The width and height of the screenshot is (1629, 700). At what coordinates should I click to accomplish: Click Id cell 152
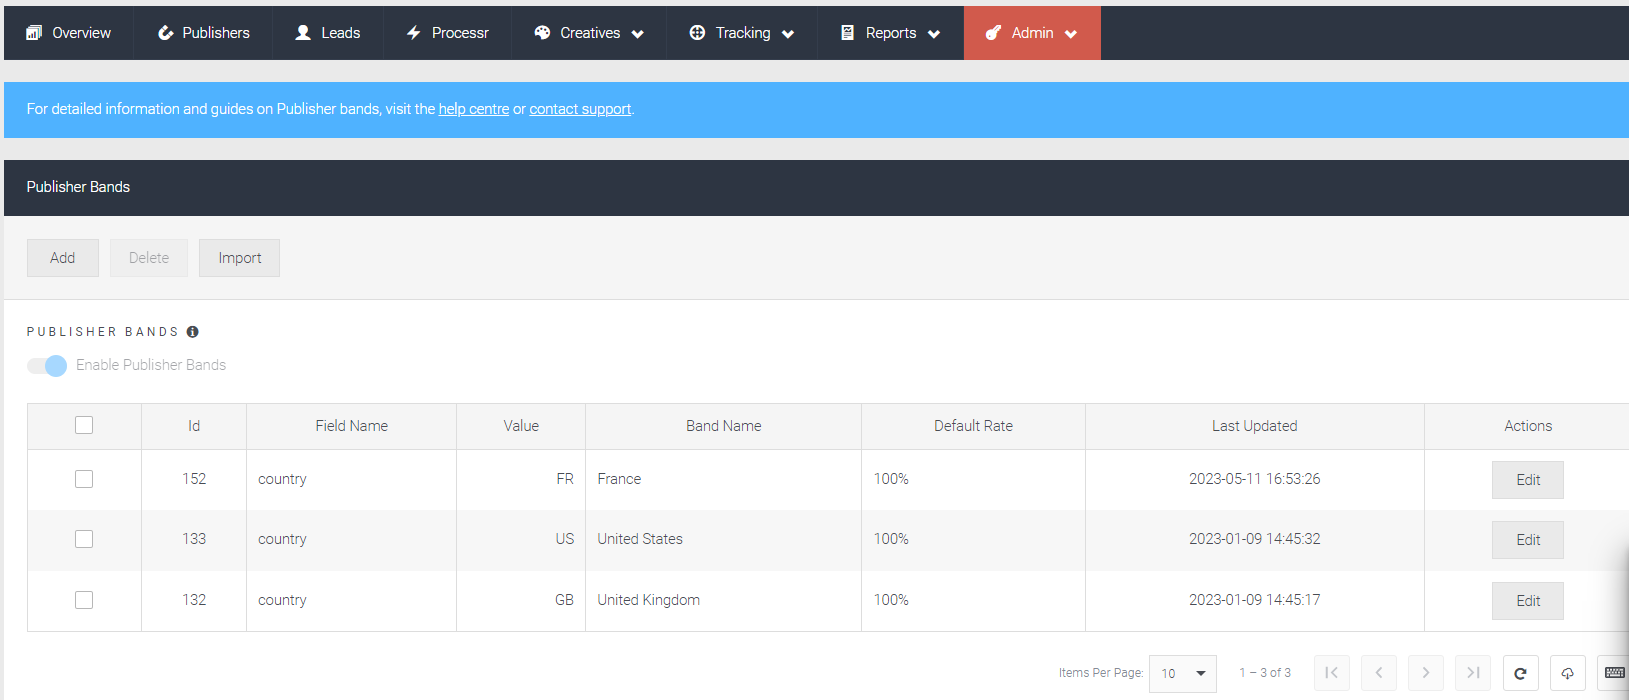194,479
